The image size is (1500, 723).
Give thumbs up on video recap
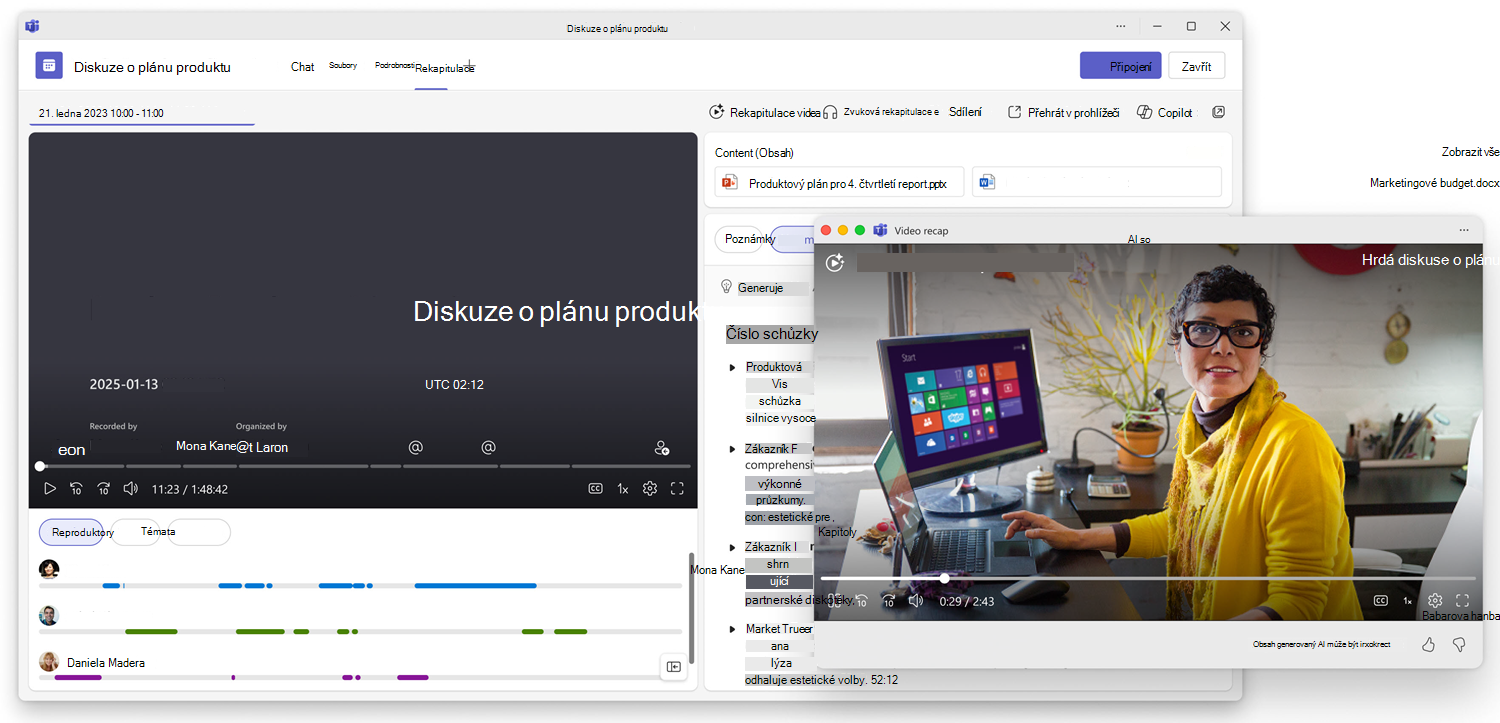1428,644
